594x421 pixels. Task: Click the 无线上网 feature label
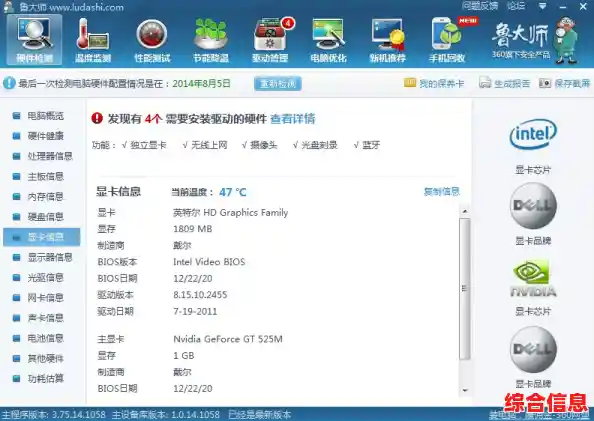(x=209, y=145)
